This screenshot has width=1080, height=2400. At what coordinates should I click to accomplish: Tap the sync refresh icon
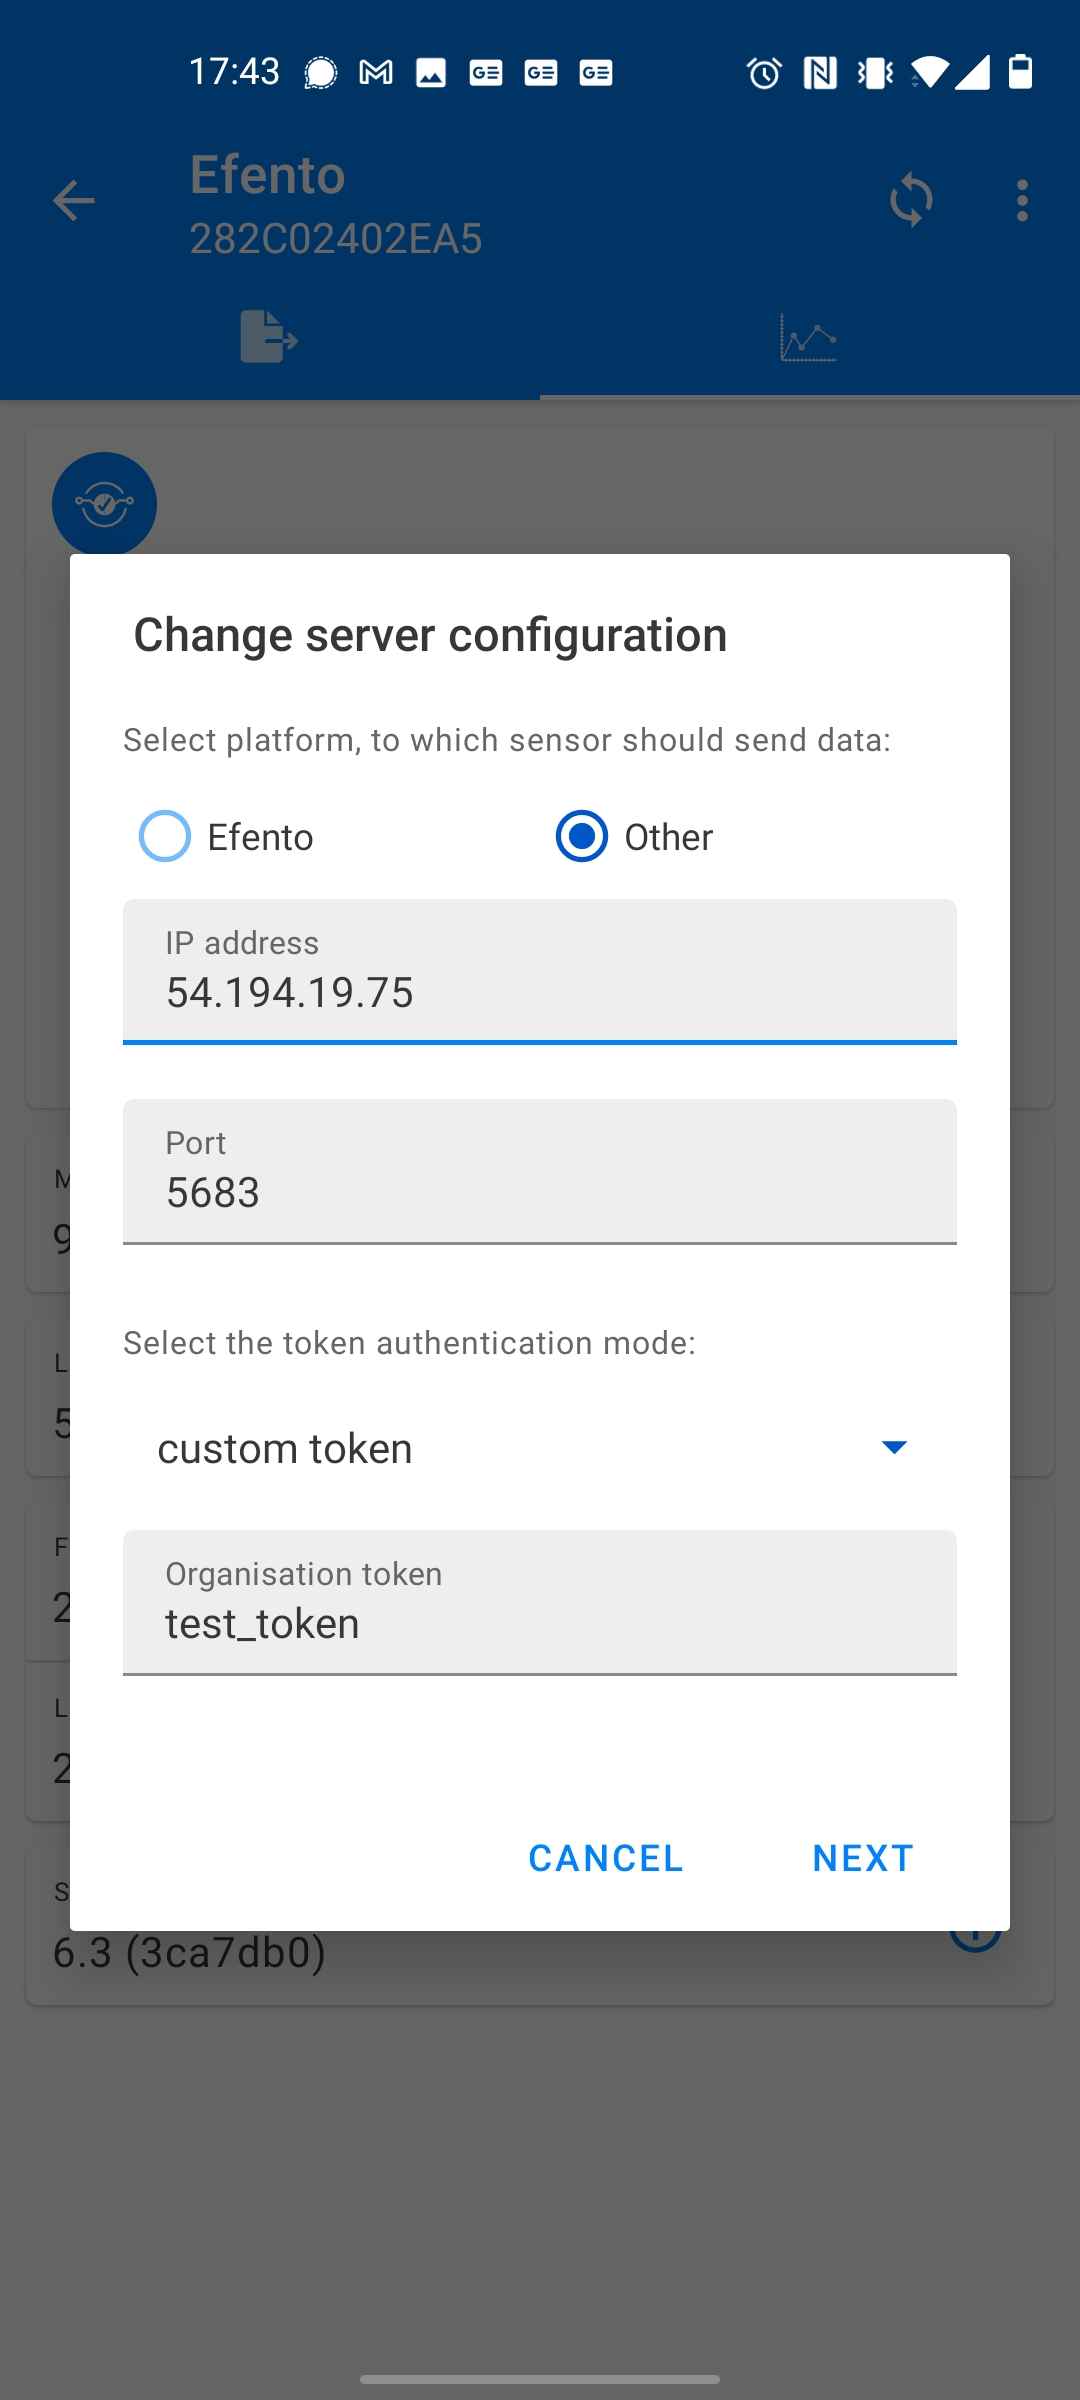[x=911, y=200]
